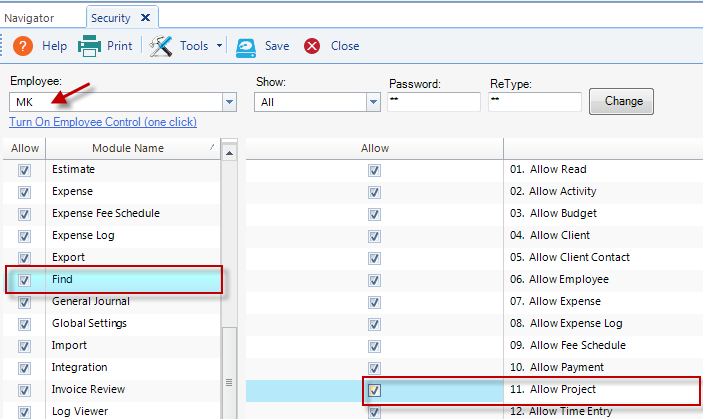Click the Save toolbar label
The width and height of the screenshot is (703, 419).
277,46
